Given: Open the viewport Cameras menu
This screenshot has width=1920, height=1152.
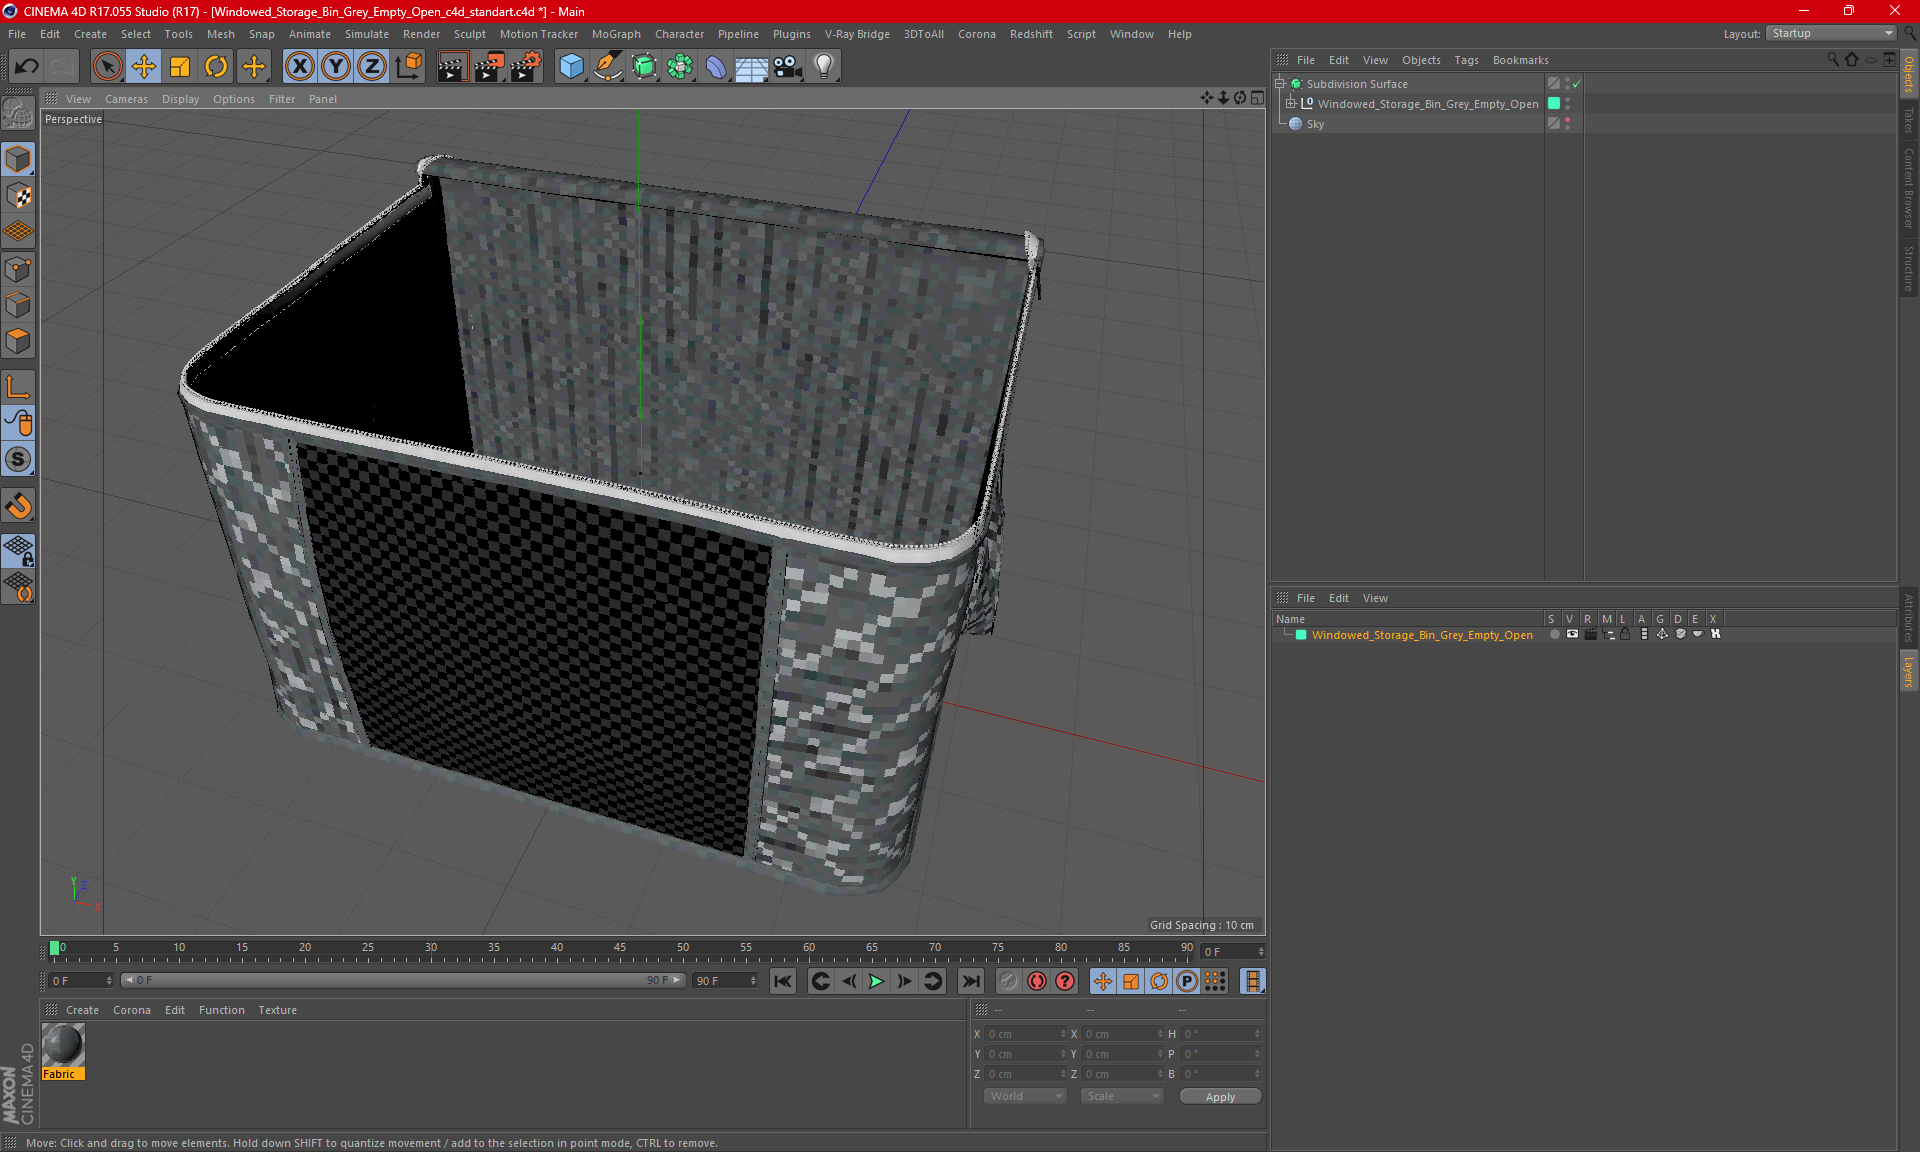Looking at the screenshot, I should [x=126, y=99].
